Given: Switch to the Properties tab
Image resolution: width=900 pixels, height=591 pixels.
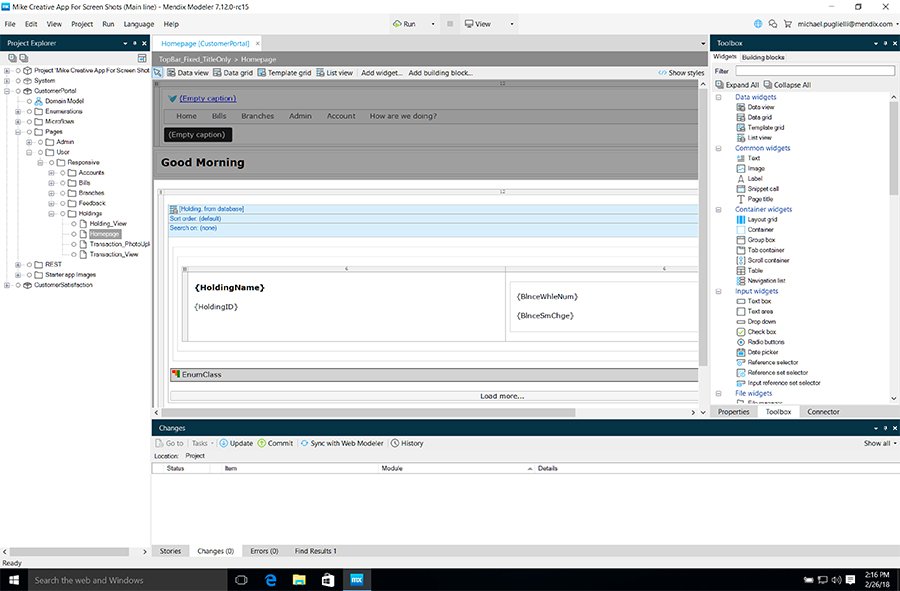Looking at the screenshot, I should click(733, 411).
